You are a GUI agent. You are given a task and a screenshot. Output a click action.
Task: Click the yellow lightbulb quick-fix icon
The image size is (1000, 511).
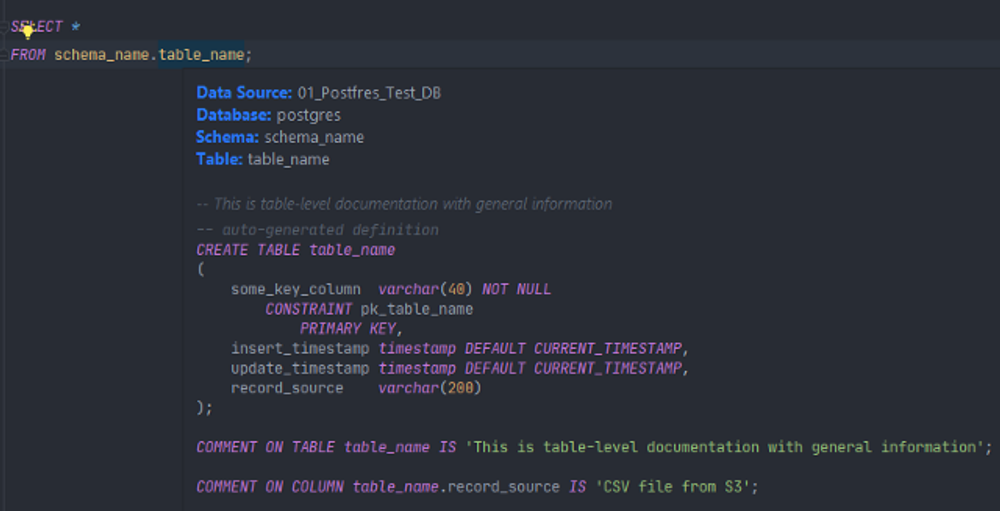(x=28, y=31)
